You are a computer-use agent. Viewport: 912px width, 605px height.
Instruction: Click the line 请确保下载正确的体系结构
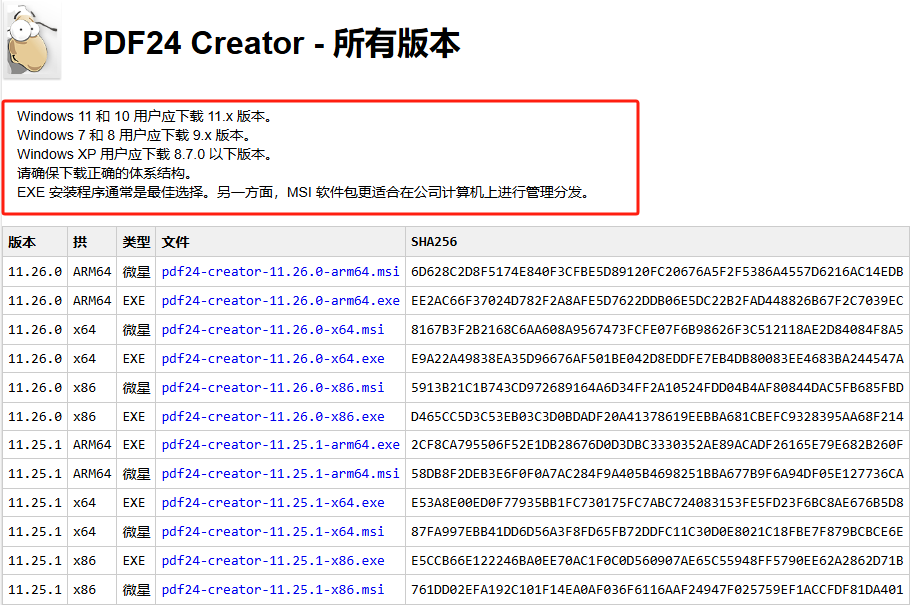[x=105, y=173]
